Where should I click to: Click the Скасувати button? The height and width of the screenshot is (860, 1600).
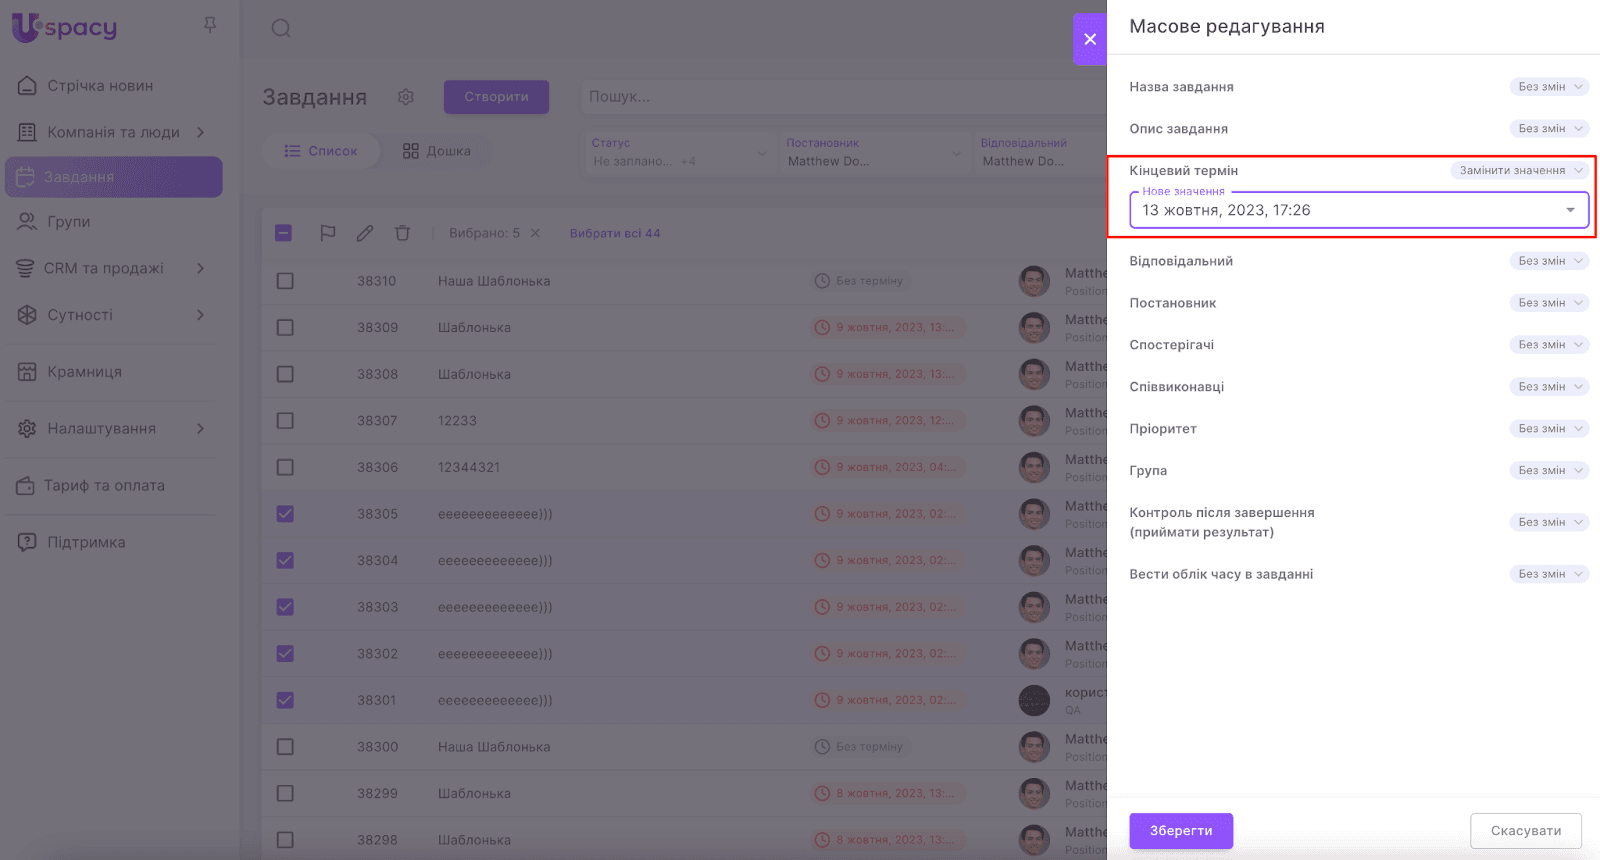click(x=1526, y=831)
